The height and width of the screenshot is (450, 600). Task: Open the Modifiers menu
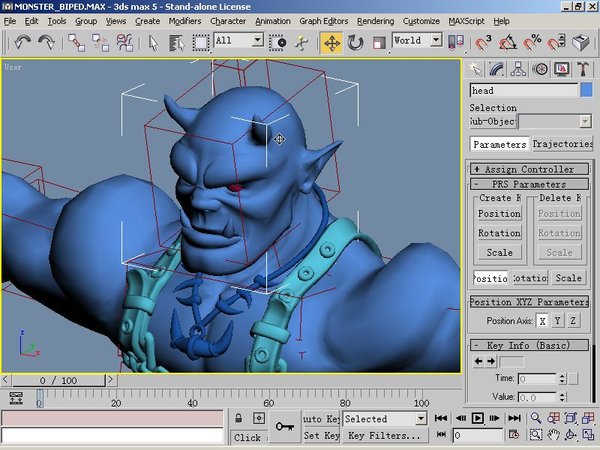coord(184,20)
